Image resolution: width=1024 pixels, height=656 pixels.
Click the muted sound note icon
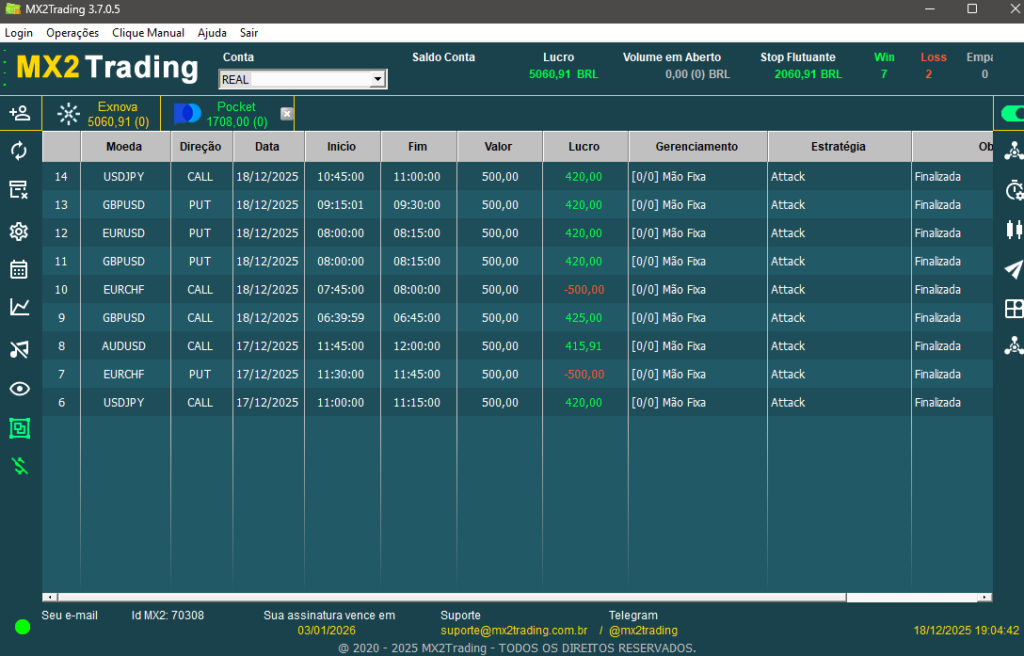point(19,349)
